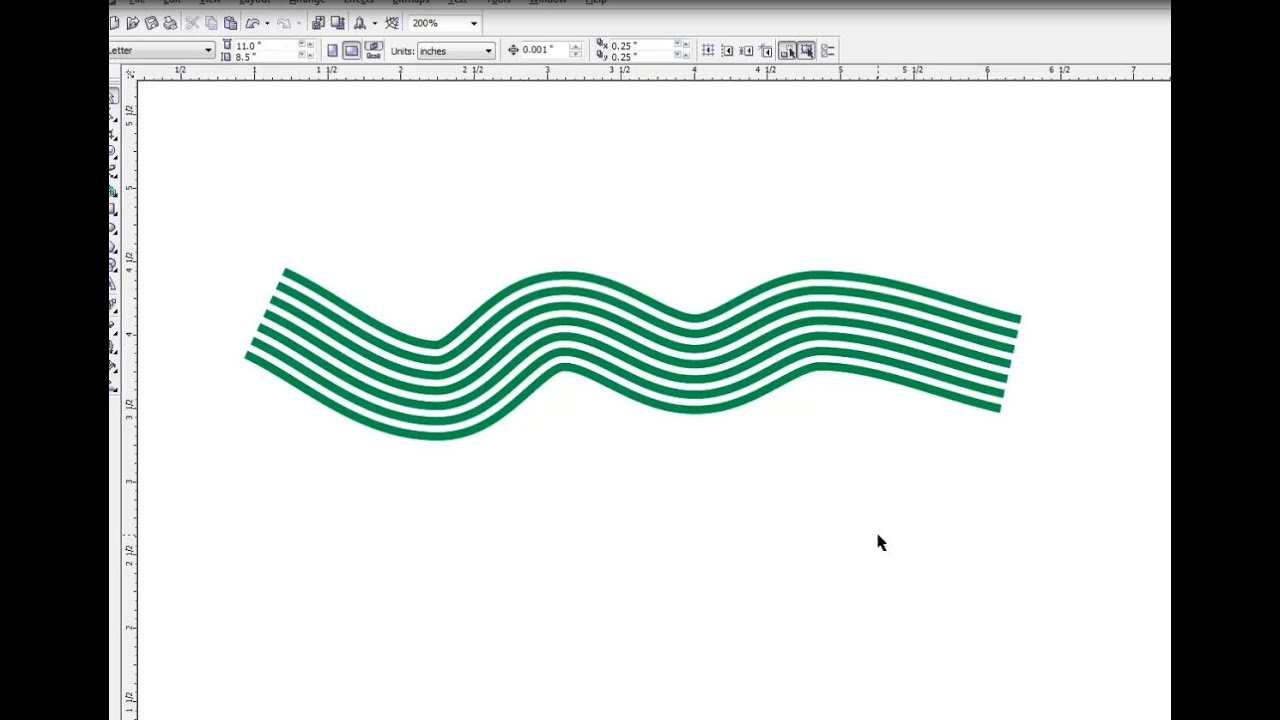Screen dimensions: 1280x720
Task: Click the Corel welcome screen icon
Action: (391, 23)
